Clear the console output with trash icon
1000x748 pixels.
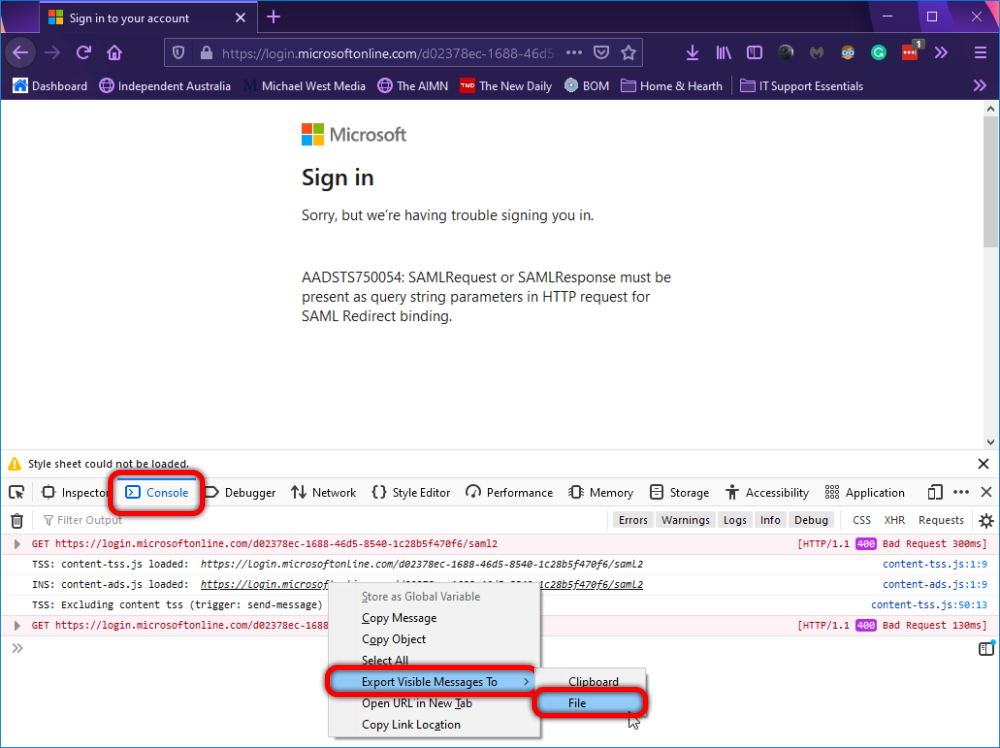[17, 520]
